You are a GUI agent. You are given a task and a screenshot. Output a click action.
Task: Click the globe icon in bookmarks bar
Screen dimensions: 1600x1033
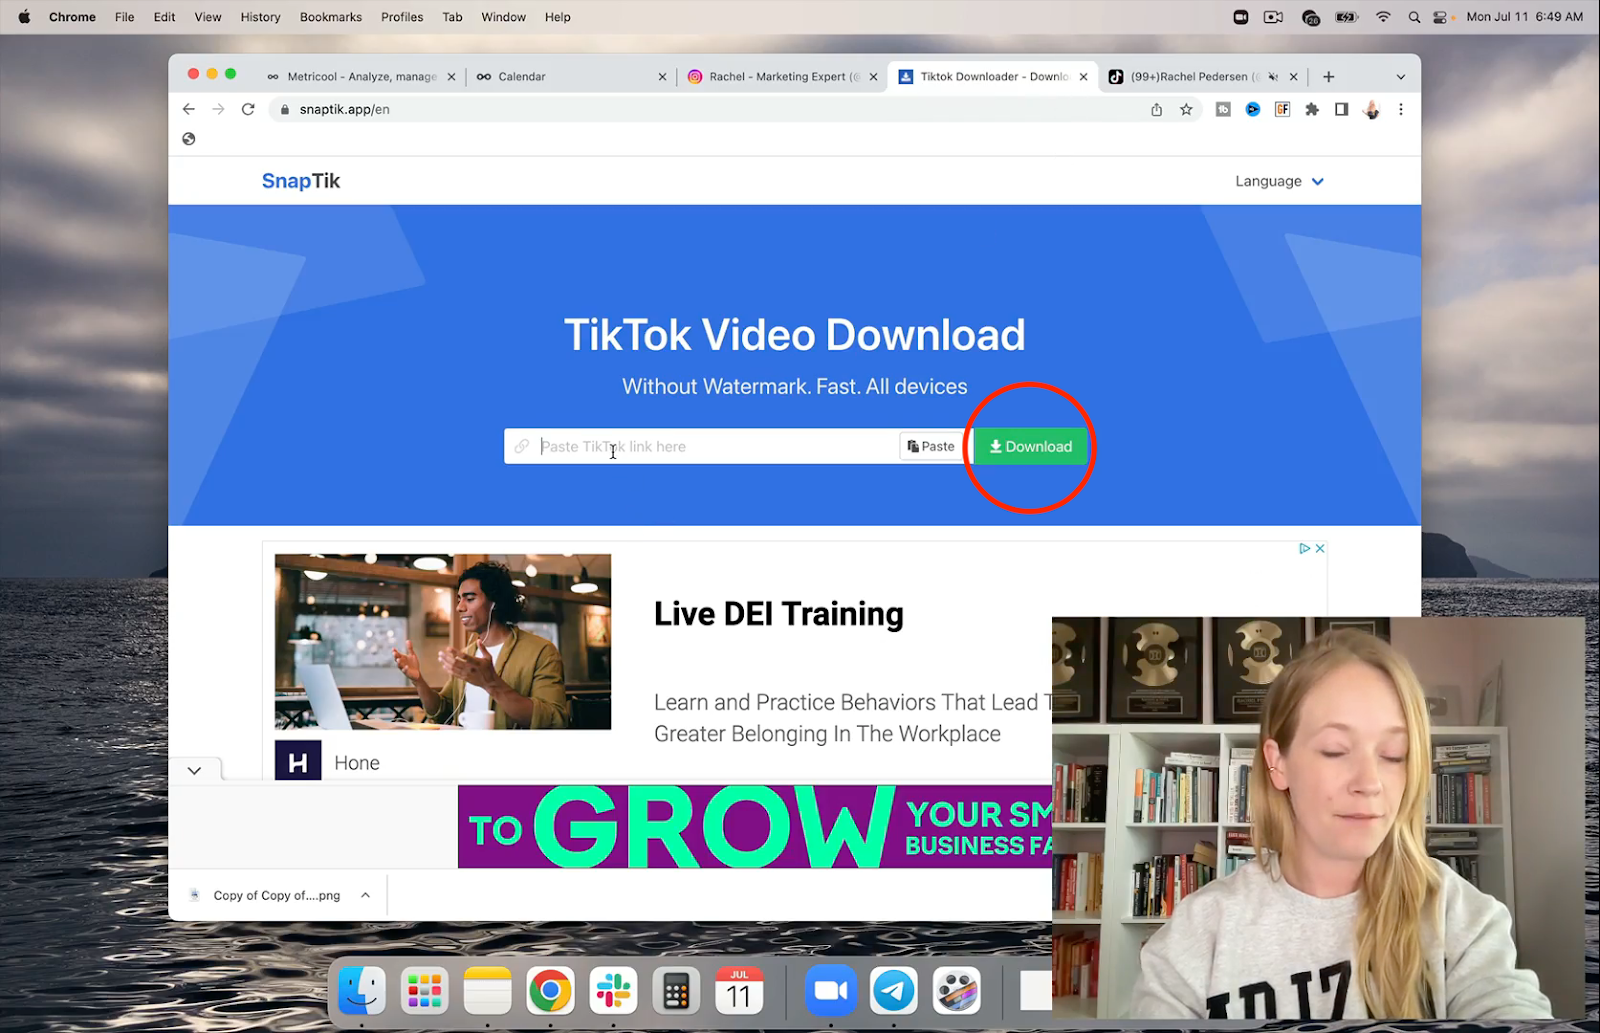[189, 139]
